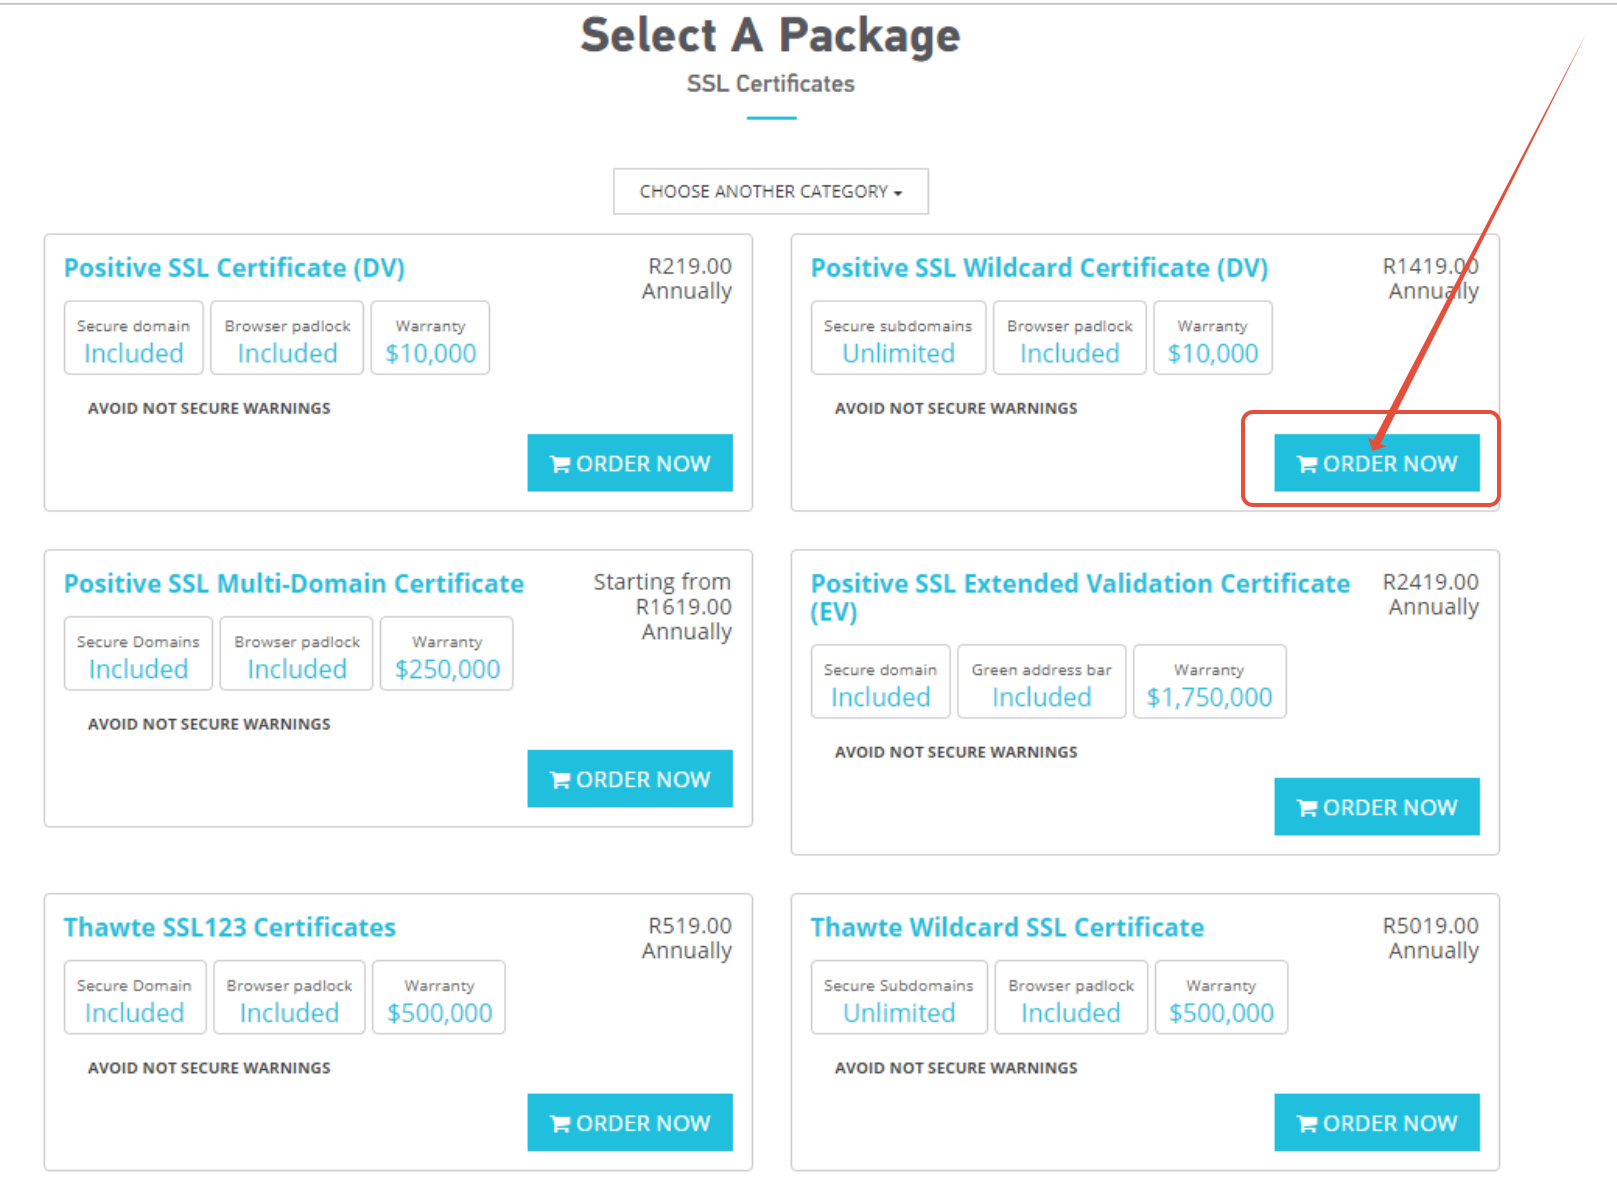Click Avoid Not Secure Warnings in Thawte SSL123
This screenshot has width=1617, height=1187.
pyautogui.click(x=209, y=1068)
